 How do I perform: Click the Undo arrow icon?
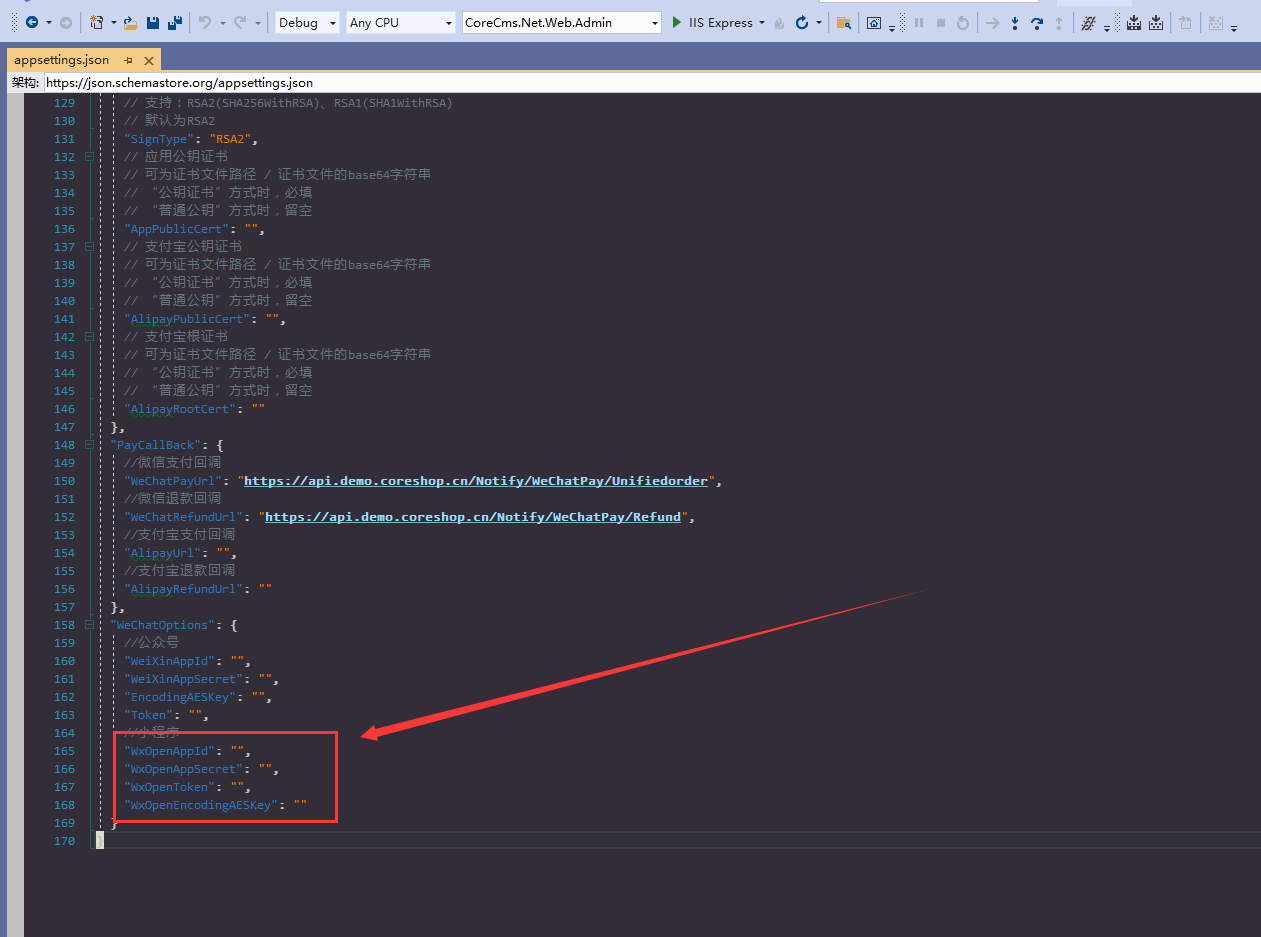click(205, 22)
